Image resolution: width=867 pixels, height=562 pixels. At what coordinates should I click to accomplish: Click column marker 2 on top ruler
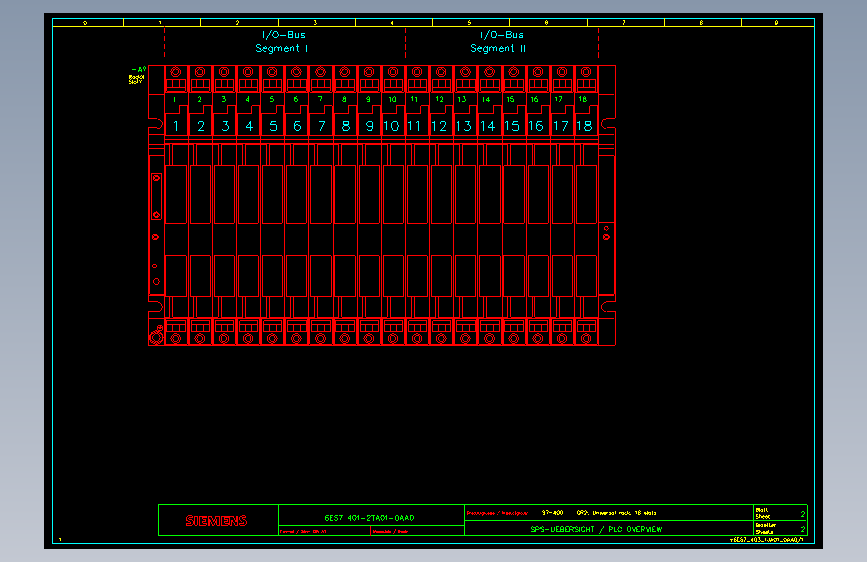point(237,23)
